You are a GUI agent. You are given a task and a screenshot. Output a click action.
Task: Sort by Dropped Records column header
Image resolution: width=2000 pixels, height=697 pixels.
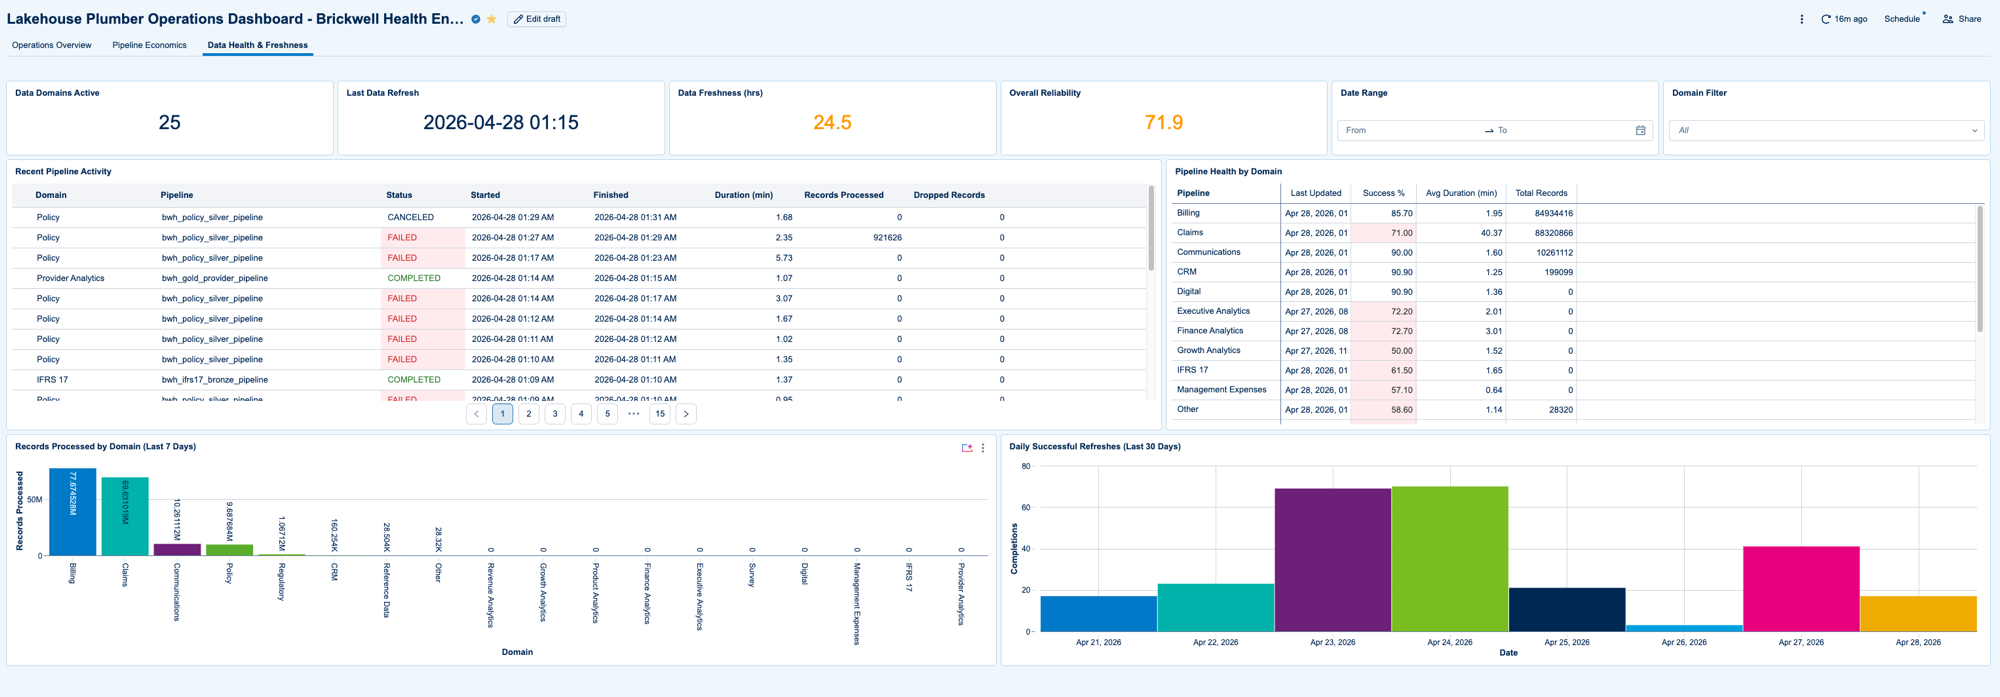coord(949,195)
